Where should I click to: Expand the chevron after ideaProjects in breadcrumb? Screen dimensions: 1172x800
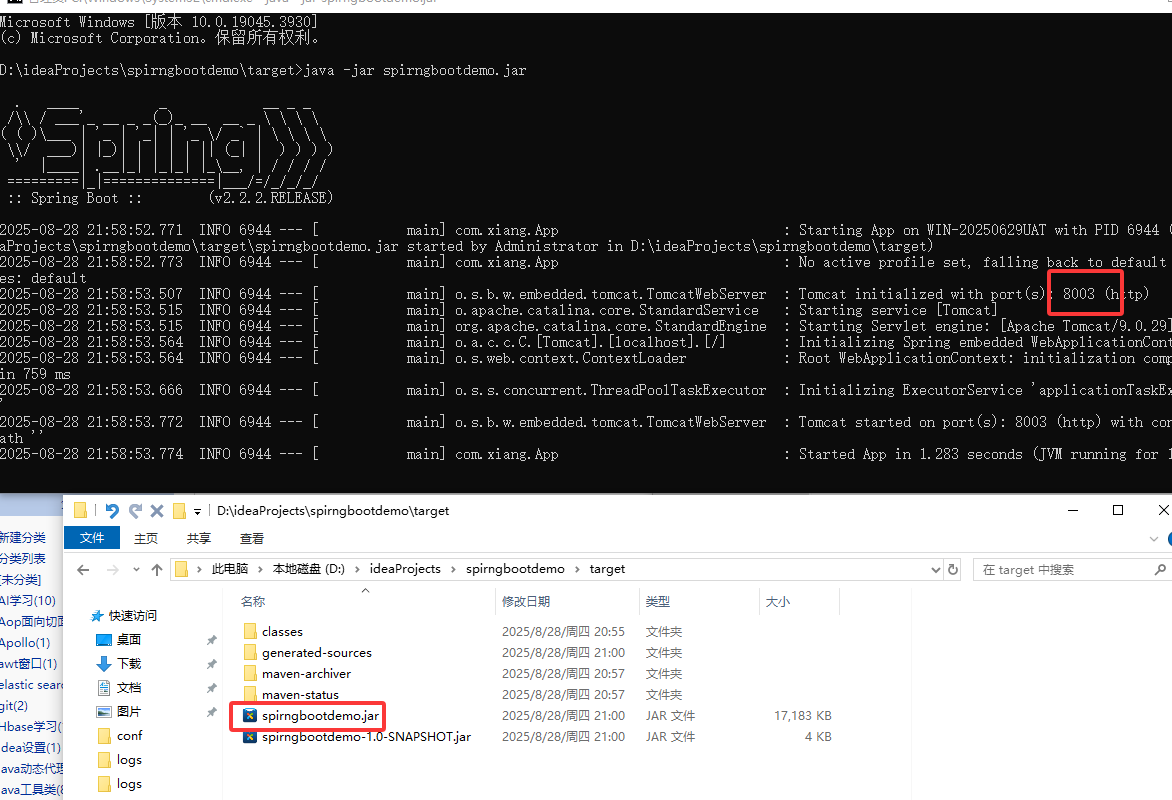click(x=454, y=570)
